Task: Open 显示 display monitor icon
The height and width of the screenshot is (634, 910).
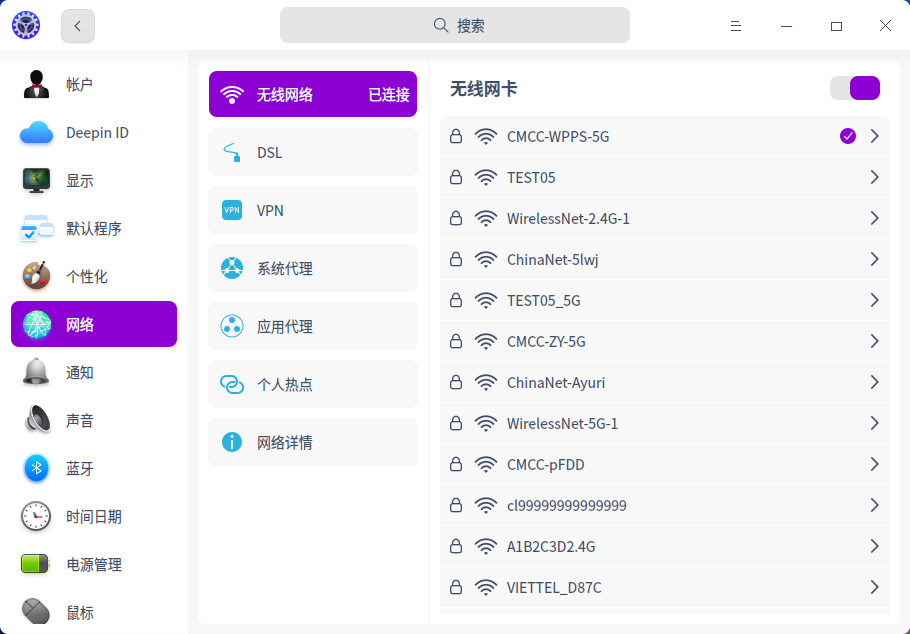Action: (37, 181)
